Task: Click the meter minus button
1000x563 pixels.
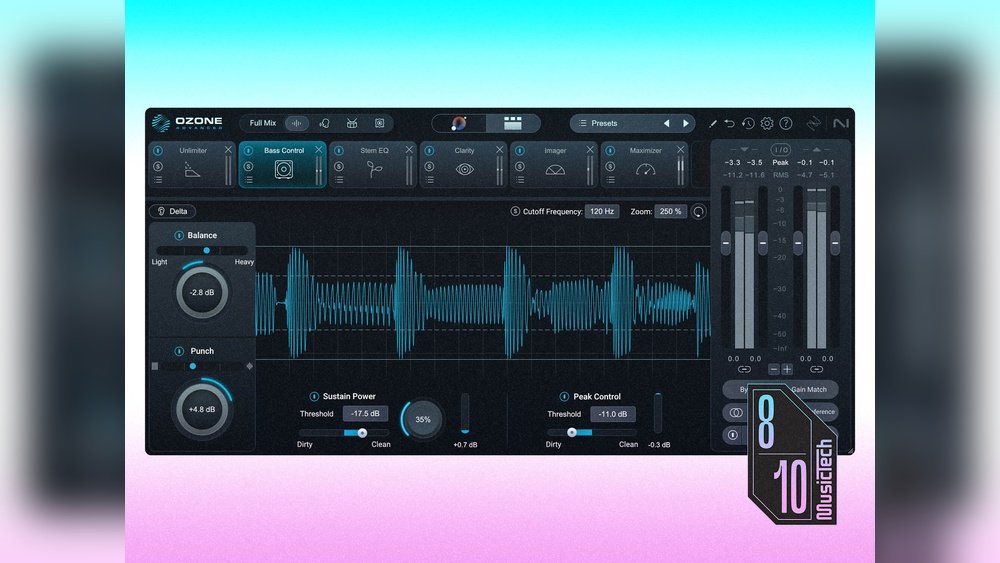Action: click(773, 369)
